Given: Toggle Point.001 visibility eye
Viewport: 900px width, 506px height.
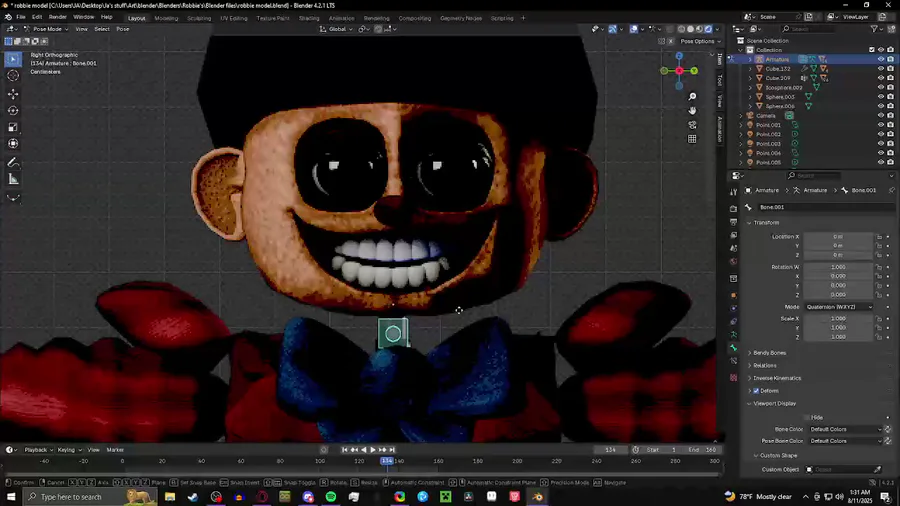Looking at the screenshot, I should [880, 124].
